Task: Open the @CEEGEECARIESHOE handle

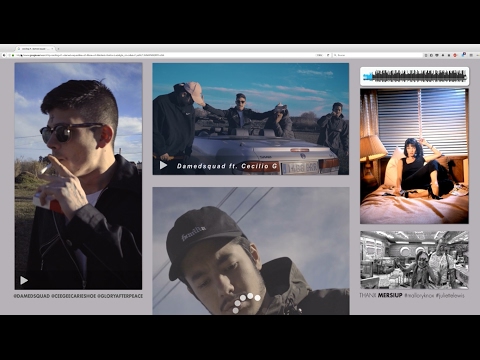Action: point(74,296)
